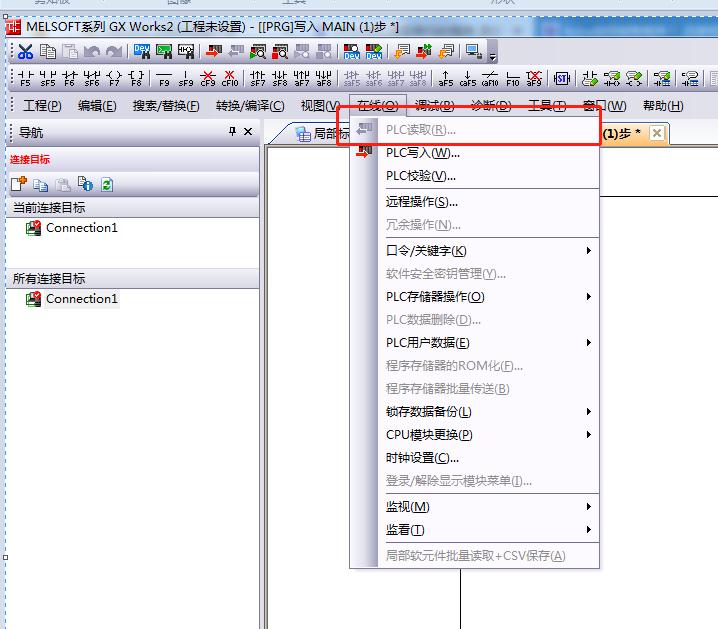
Task: Click the green refresh icon in navigation panel
Action: coord(107,184)
